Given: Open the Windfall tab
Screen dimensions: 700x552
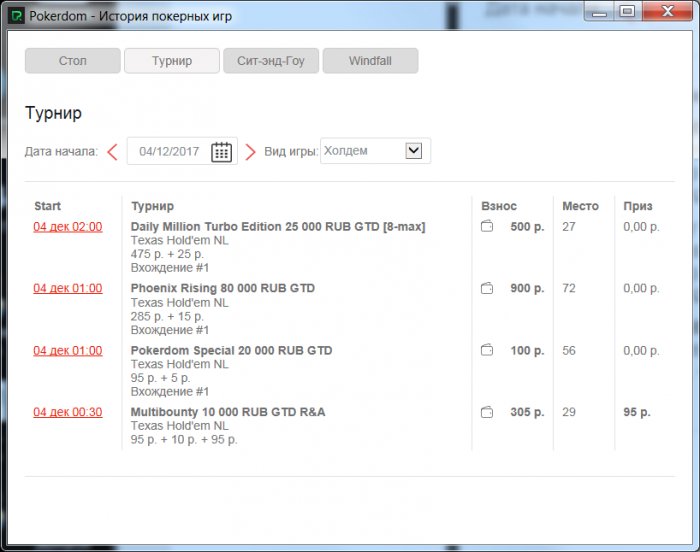Looking at the screenshot, I should click(371, 61).
